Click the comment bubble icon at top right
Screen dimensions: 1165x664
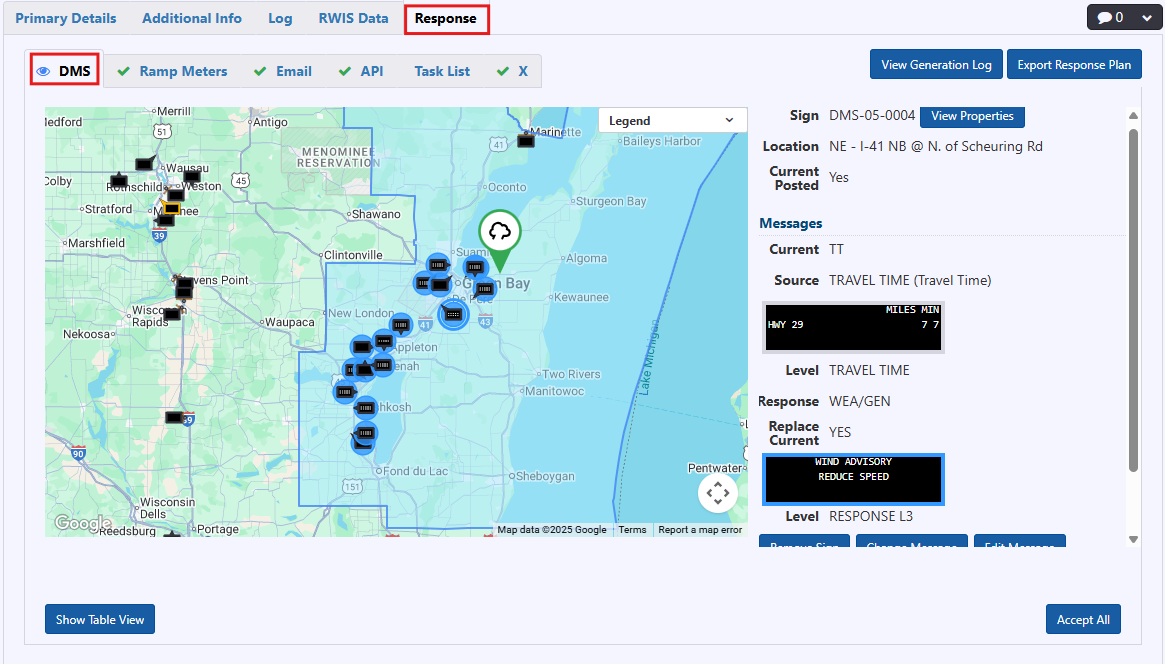click(1104, 18)
